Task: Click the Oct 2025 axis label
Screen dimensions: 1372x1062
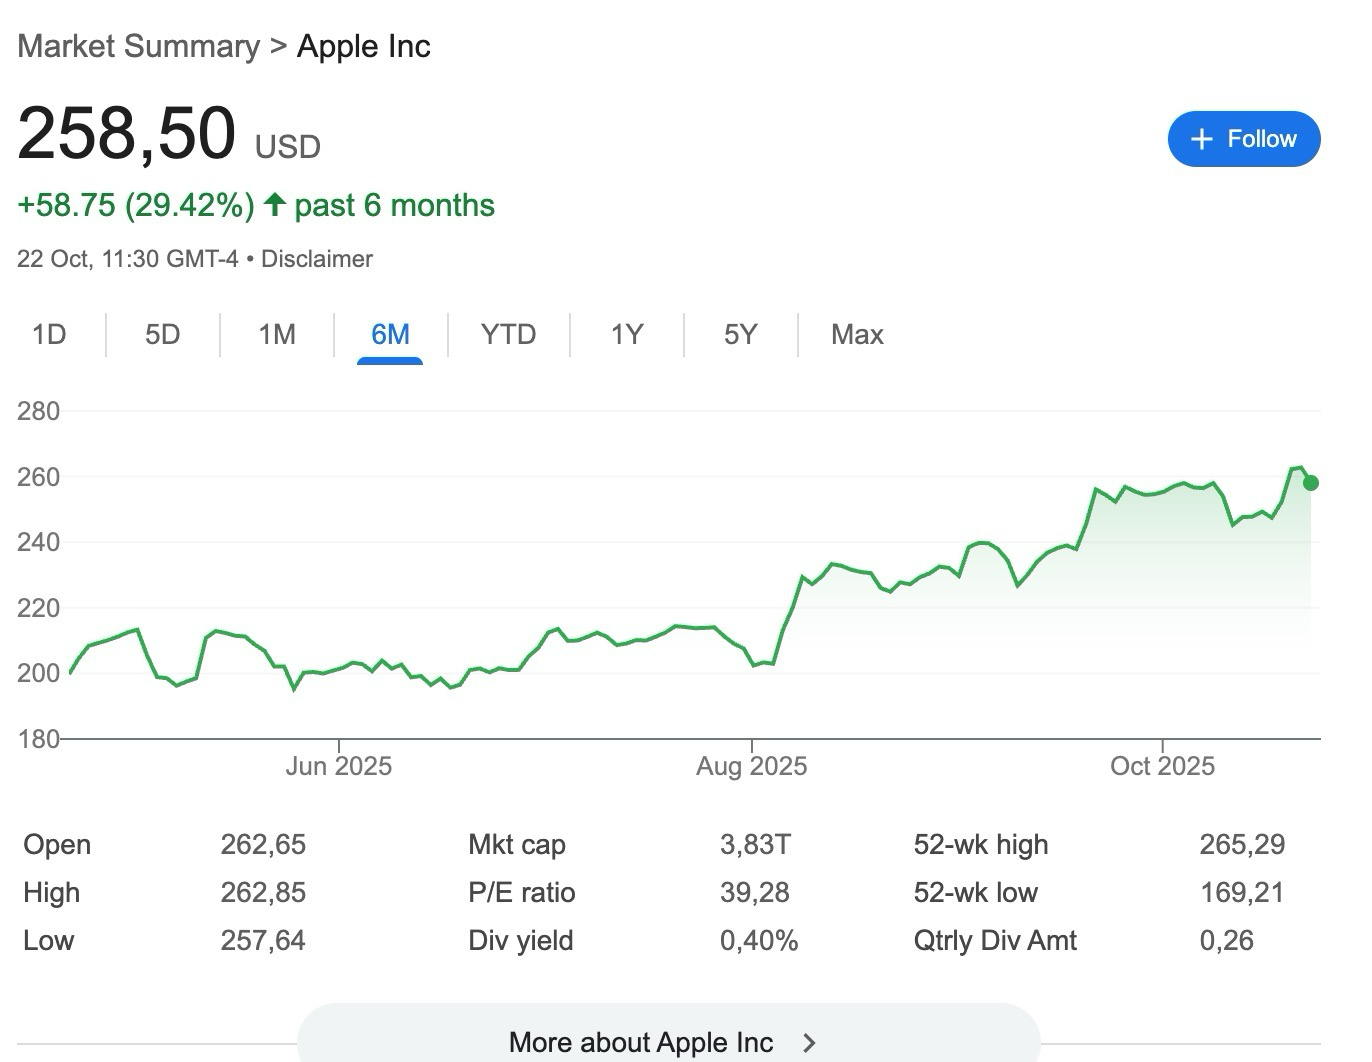Action: coord(1162,766)
